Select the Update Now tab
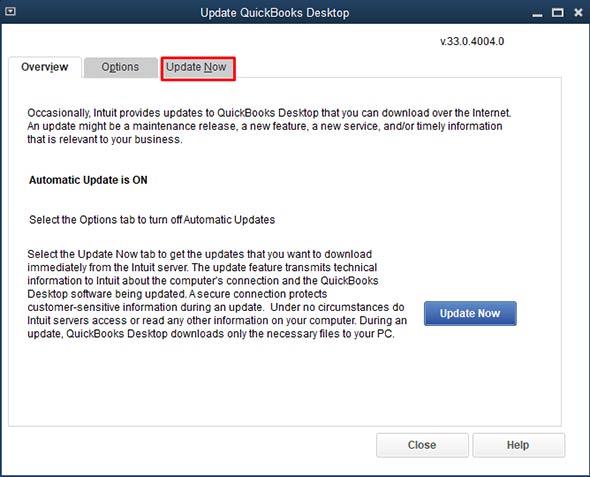The height and width of the screenshot is (477, 590). (x=198, y=68)
